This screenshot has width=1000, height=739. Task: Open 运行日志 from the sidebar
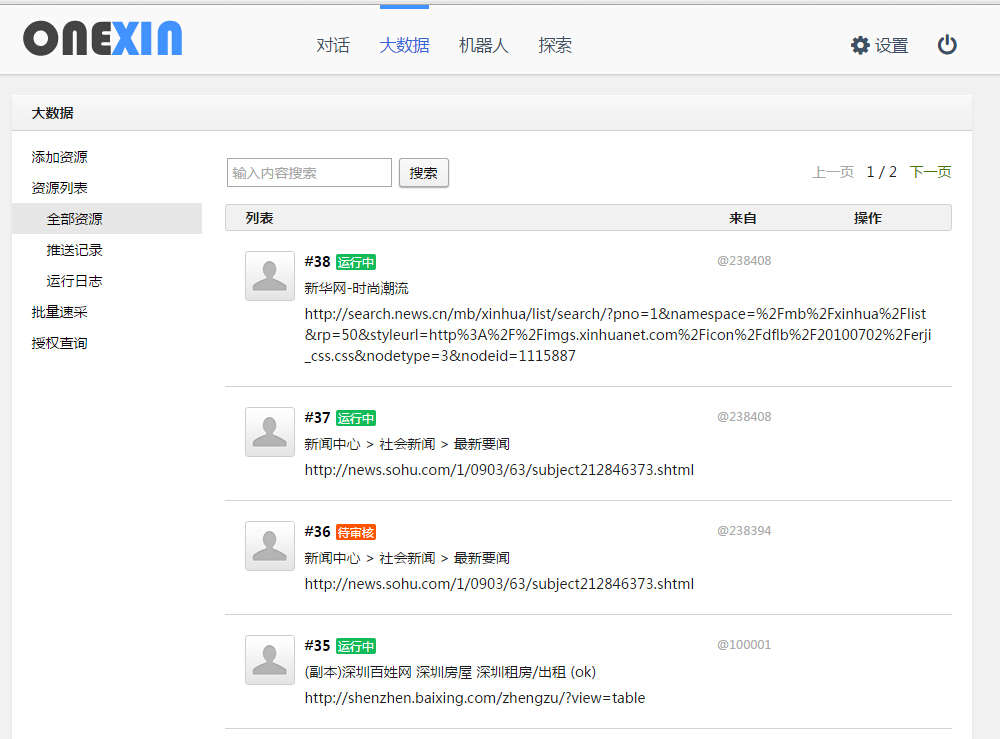[x=75, y=281]
